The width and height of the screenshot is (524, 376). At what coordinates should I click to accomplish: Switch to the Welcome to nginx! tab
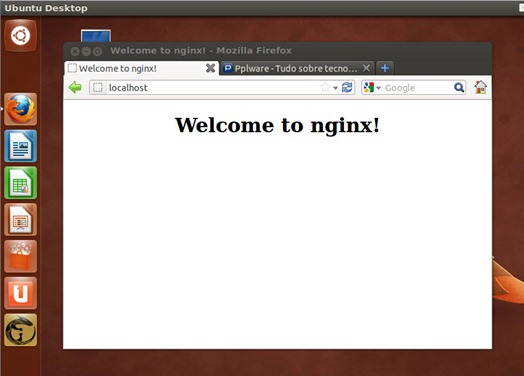pos(142,68)
